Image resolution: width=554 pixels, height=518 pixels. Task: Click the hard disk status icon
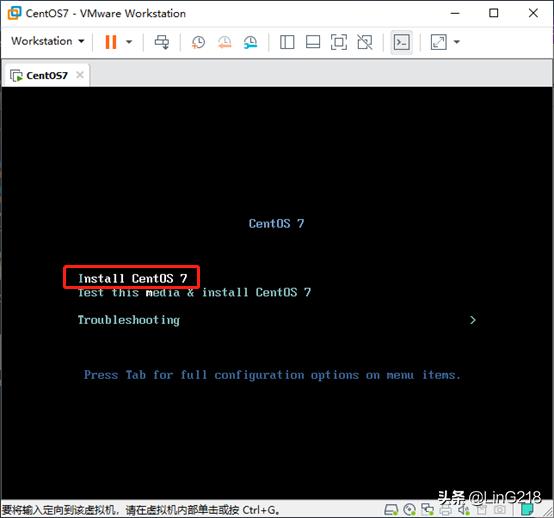[391, 510]
